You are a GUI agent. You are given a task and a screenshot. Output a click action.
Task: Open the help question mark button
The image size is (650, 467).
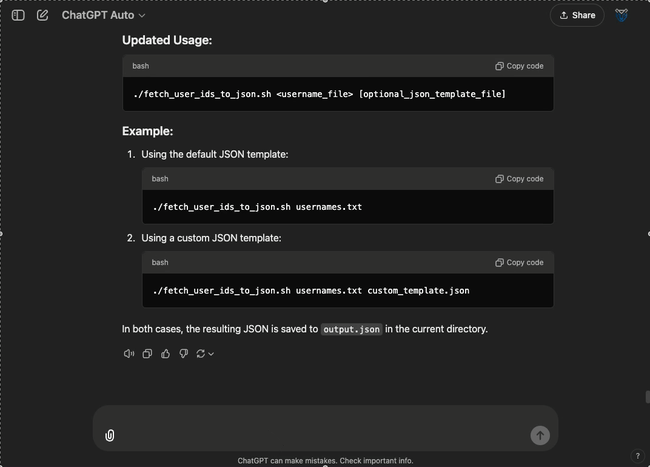[638, 456]
